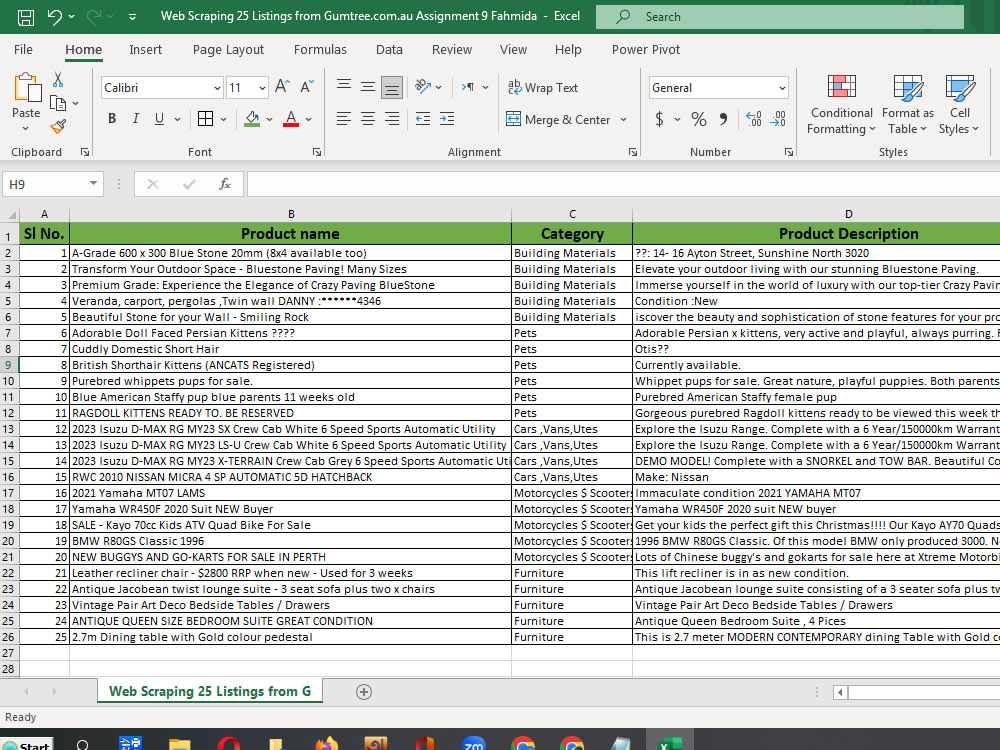
Task: Click horizontal scrollbar left arrow
Action: [x=841, y=692]
